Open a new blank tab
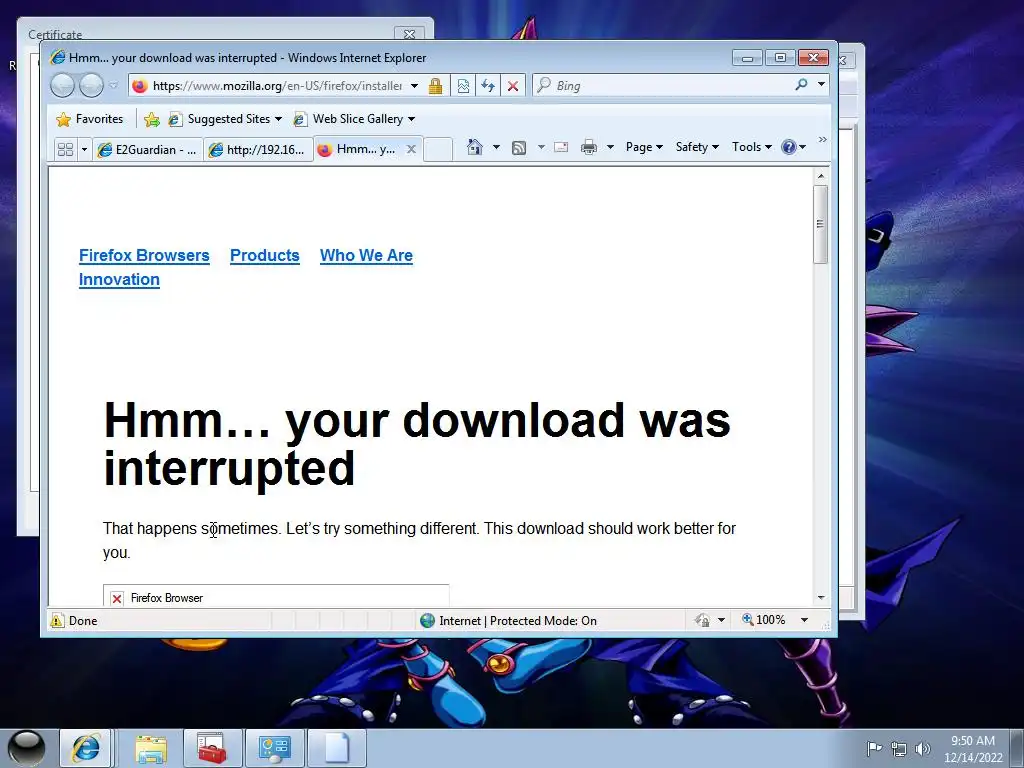 click(x=438, y=150)
